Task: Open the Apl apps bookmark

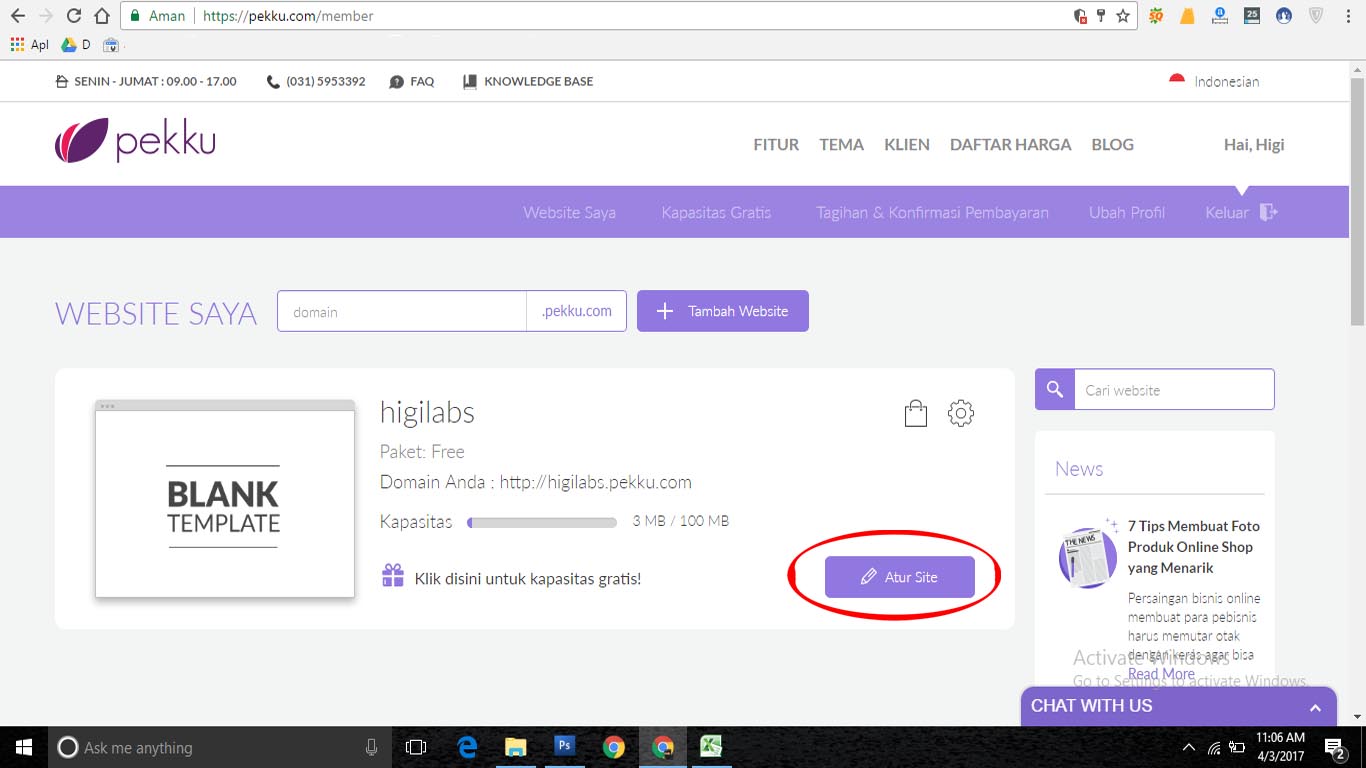Action: coord(30,45)
